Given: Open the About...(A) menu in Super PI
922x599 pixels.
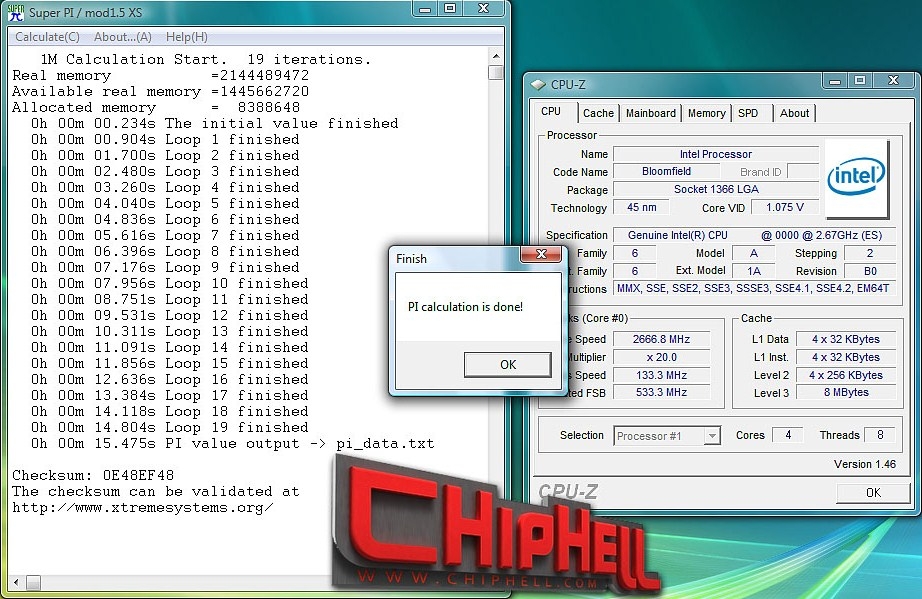Looking at the screenshot, I should click(x=122, y=37).
